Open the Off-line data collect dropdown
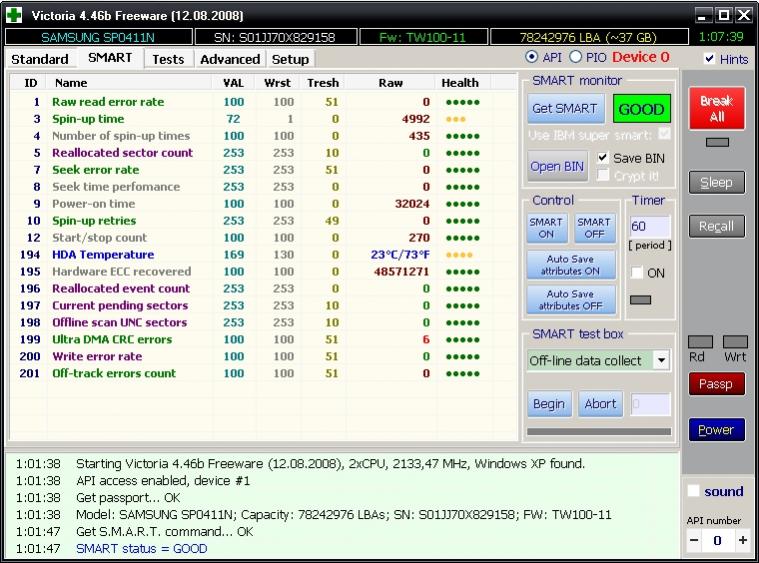759x563 pixels. (x=661, y=360)
